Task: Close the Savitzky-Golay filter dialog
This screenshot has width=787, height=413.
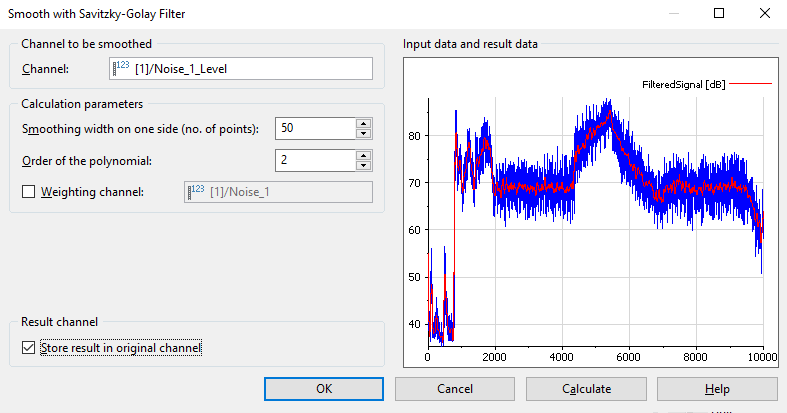Action: (765, 14)
